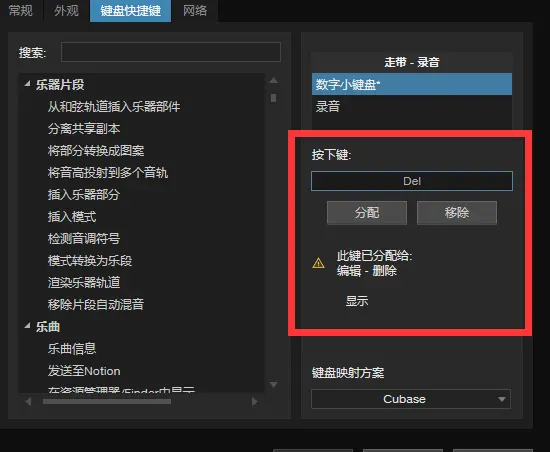
Task: Go to the 网络 tab
Action: click(x=195, y=11)
